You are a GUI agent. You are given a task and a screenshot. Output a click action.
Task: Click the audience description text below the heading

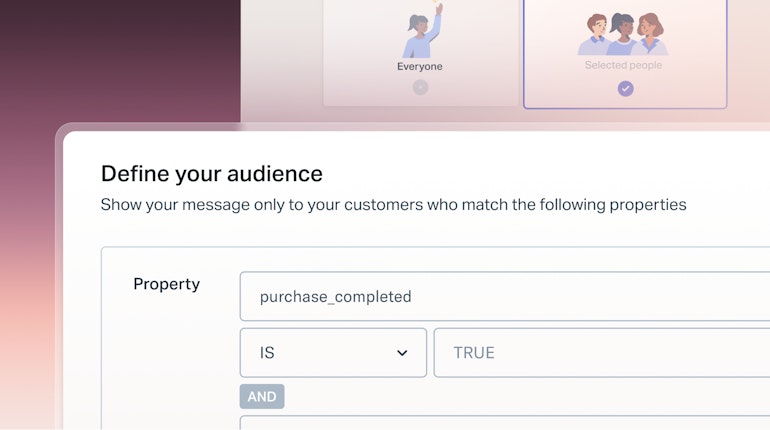(x=394, y=205)
